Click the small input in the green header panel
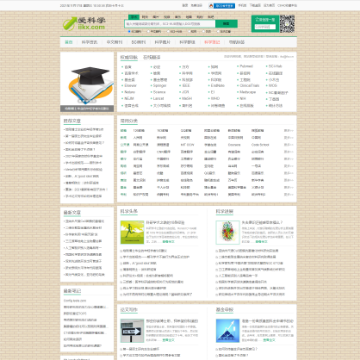The height and width of the screenshot is (360, 360). pyautogui.click(x=265, y=27)
